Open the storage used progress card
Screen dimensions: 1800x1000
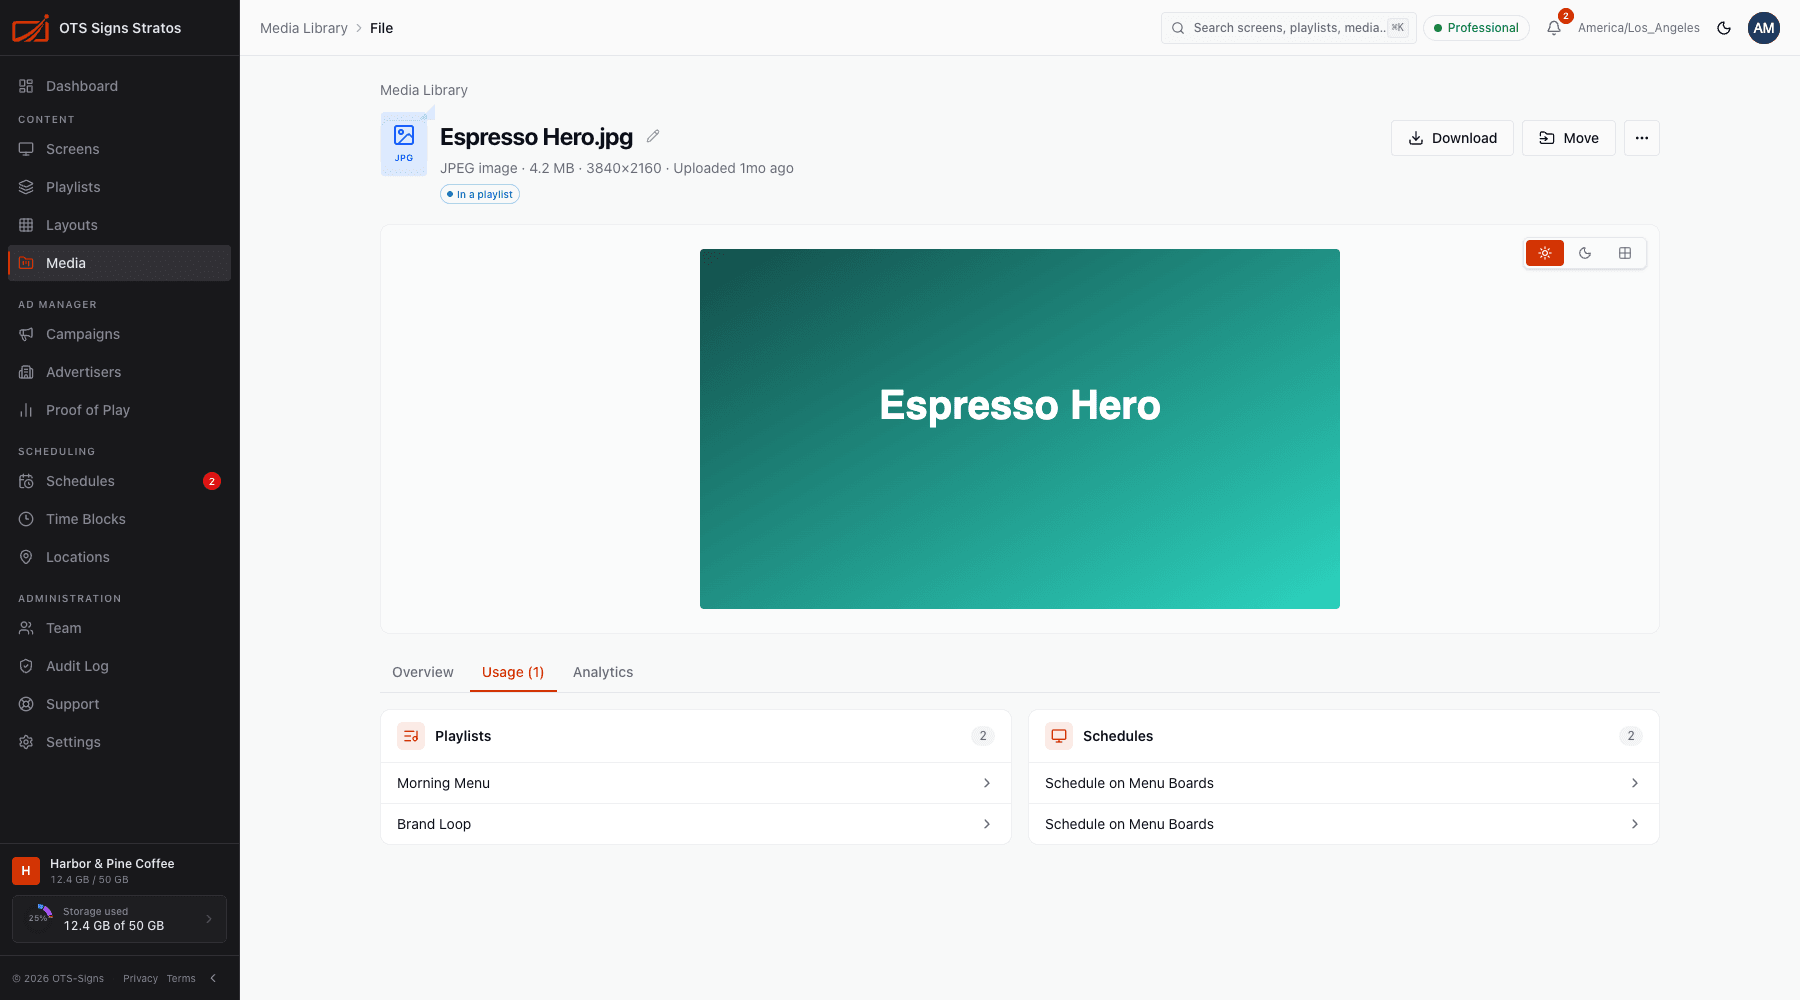point(119,919)
